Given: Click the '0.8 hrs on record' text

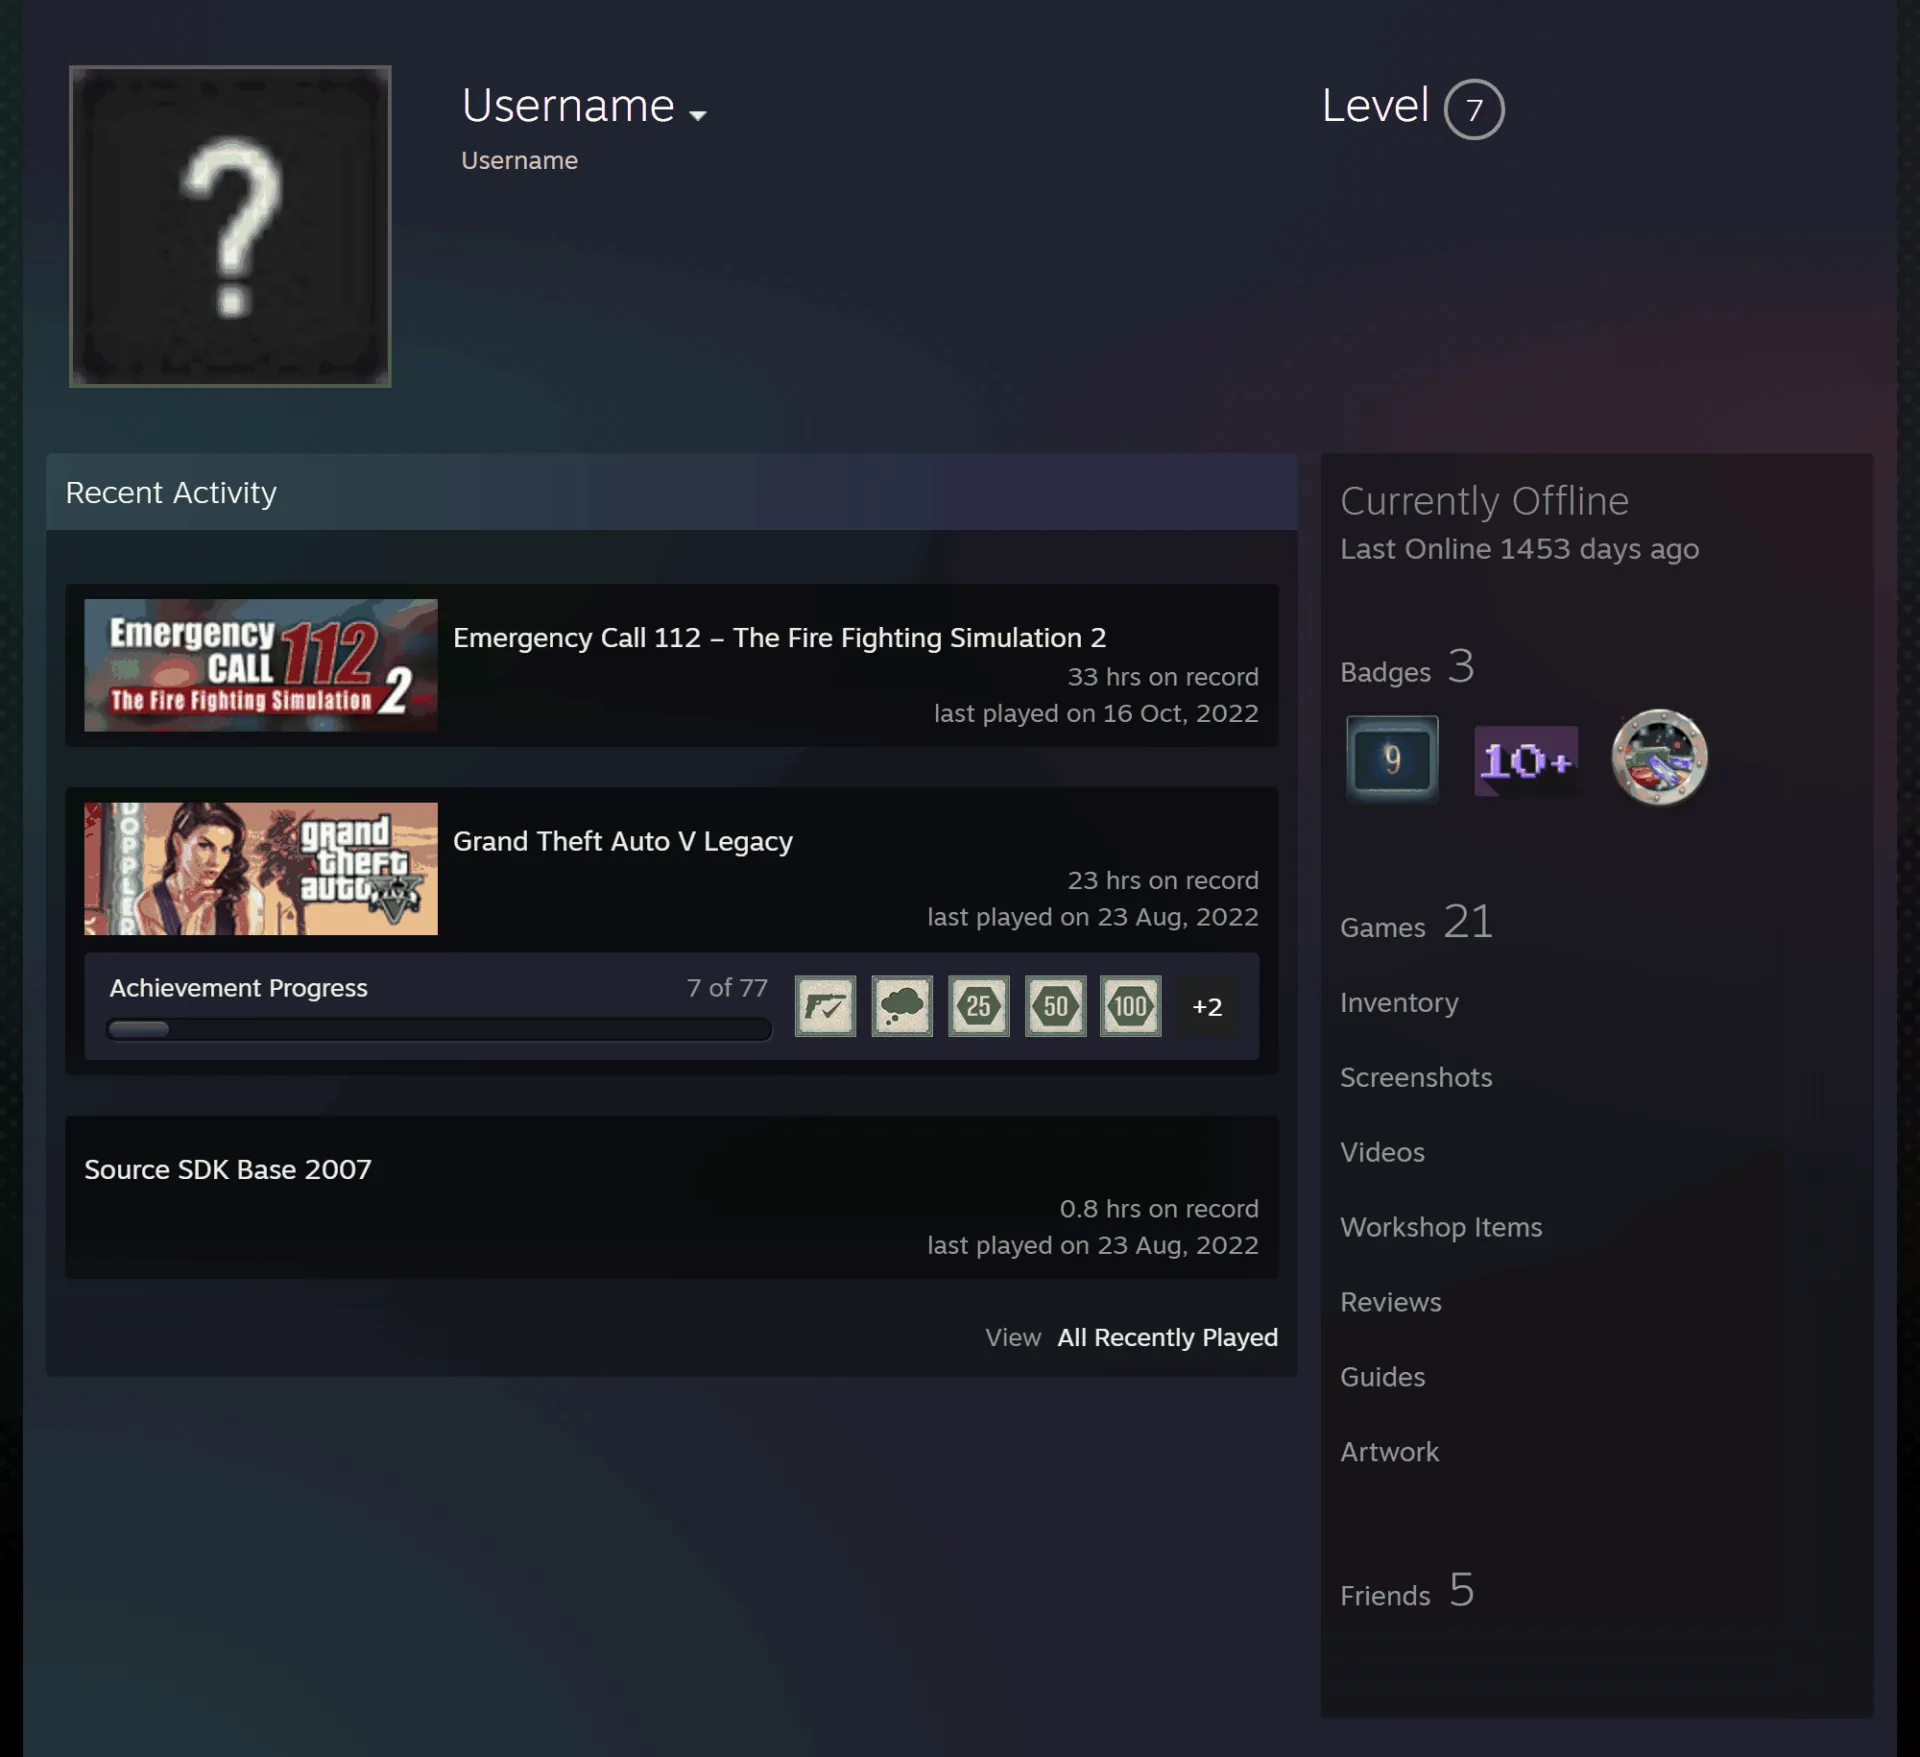Looking at the screenshot, I should (x=1159, y=1209).
